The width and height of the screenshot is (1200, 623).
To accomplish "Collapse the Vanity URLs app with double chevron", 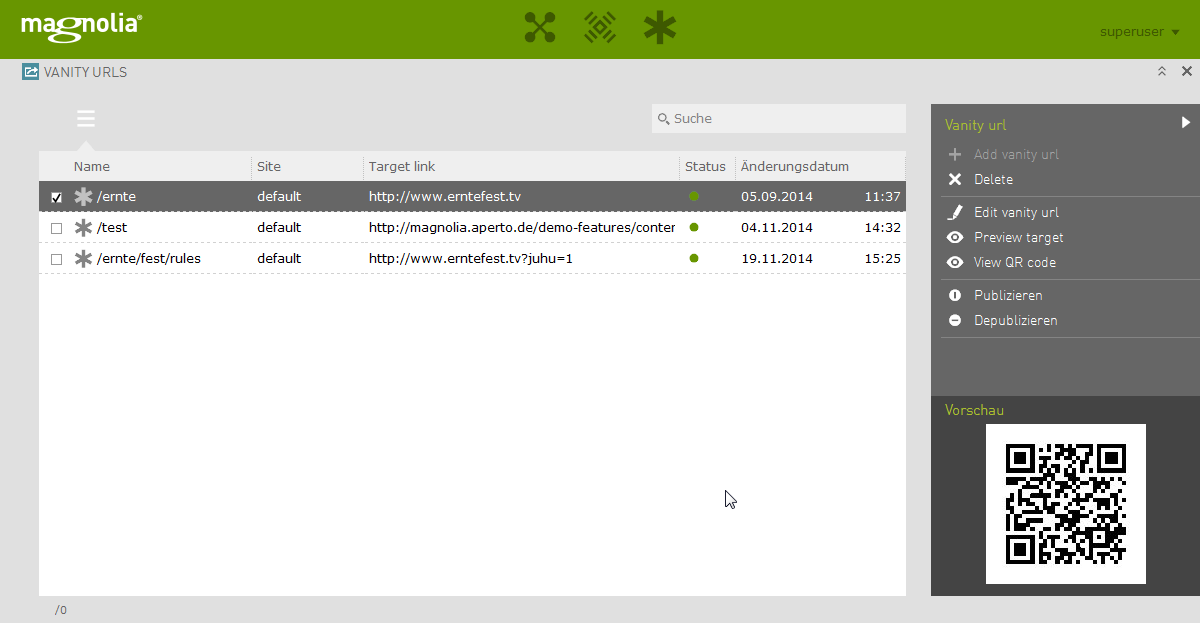I will [1162, 72].
